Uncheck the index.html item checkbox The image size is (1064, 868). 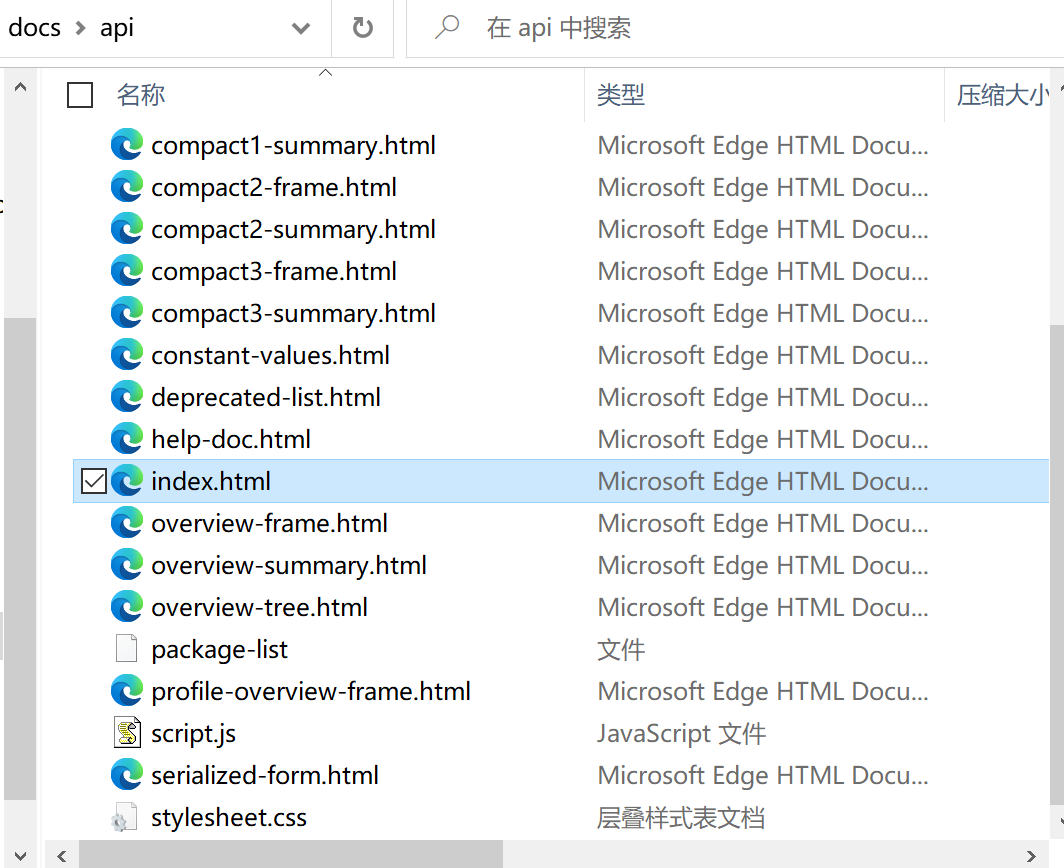tap(94, 481)
